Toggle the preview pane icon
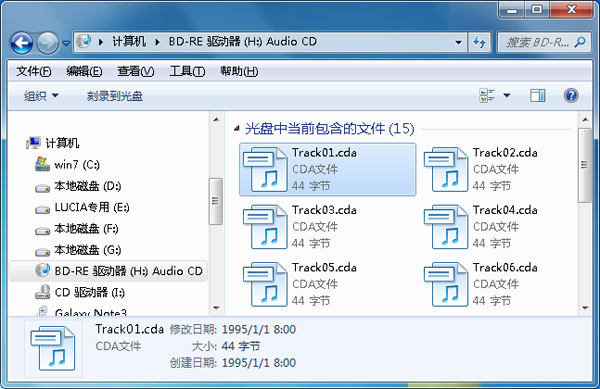Image resolution: width=600 pixels, height=389 pixels. tap(537, 96)
